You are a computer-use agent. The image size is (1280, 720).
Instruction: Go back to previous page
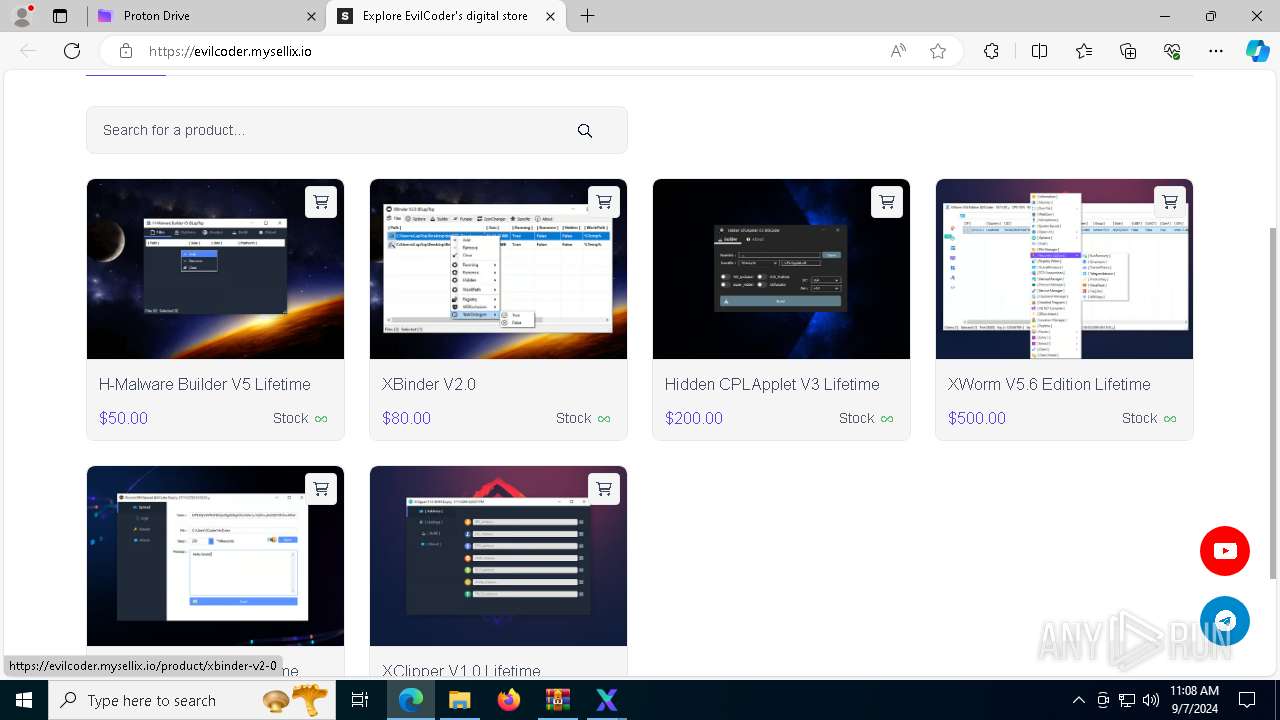click(x=28, y=51)
